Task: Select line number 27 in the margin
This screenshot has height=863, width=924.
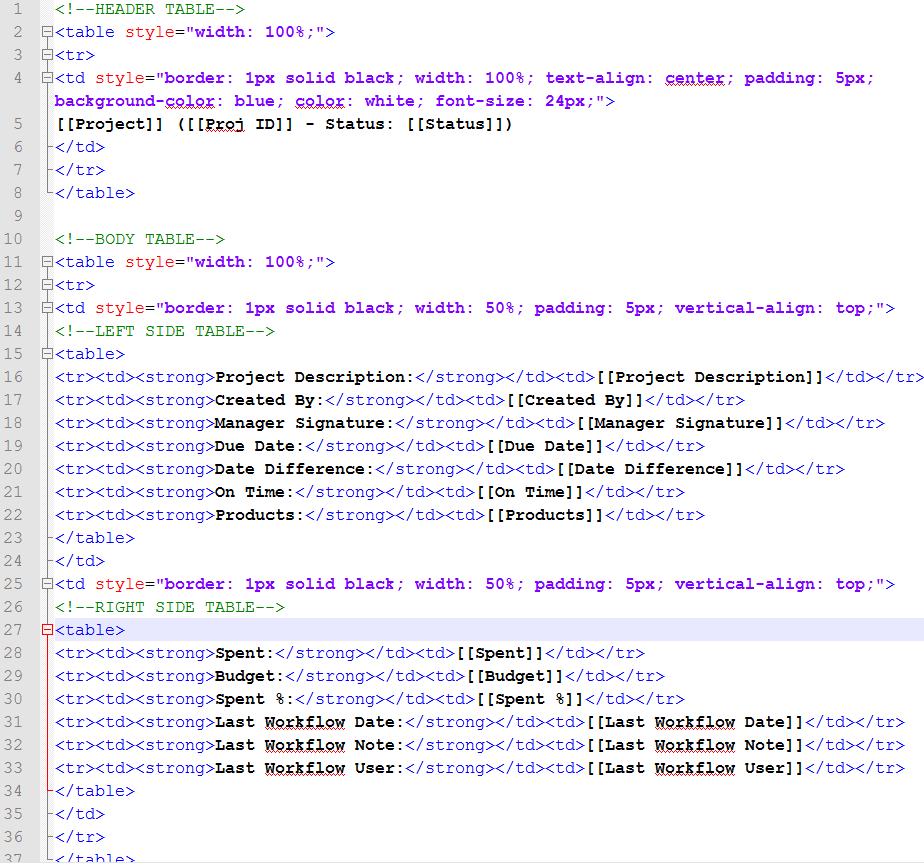Action: click(13, 630)
